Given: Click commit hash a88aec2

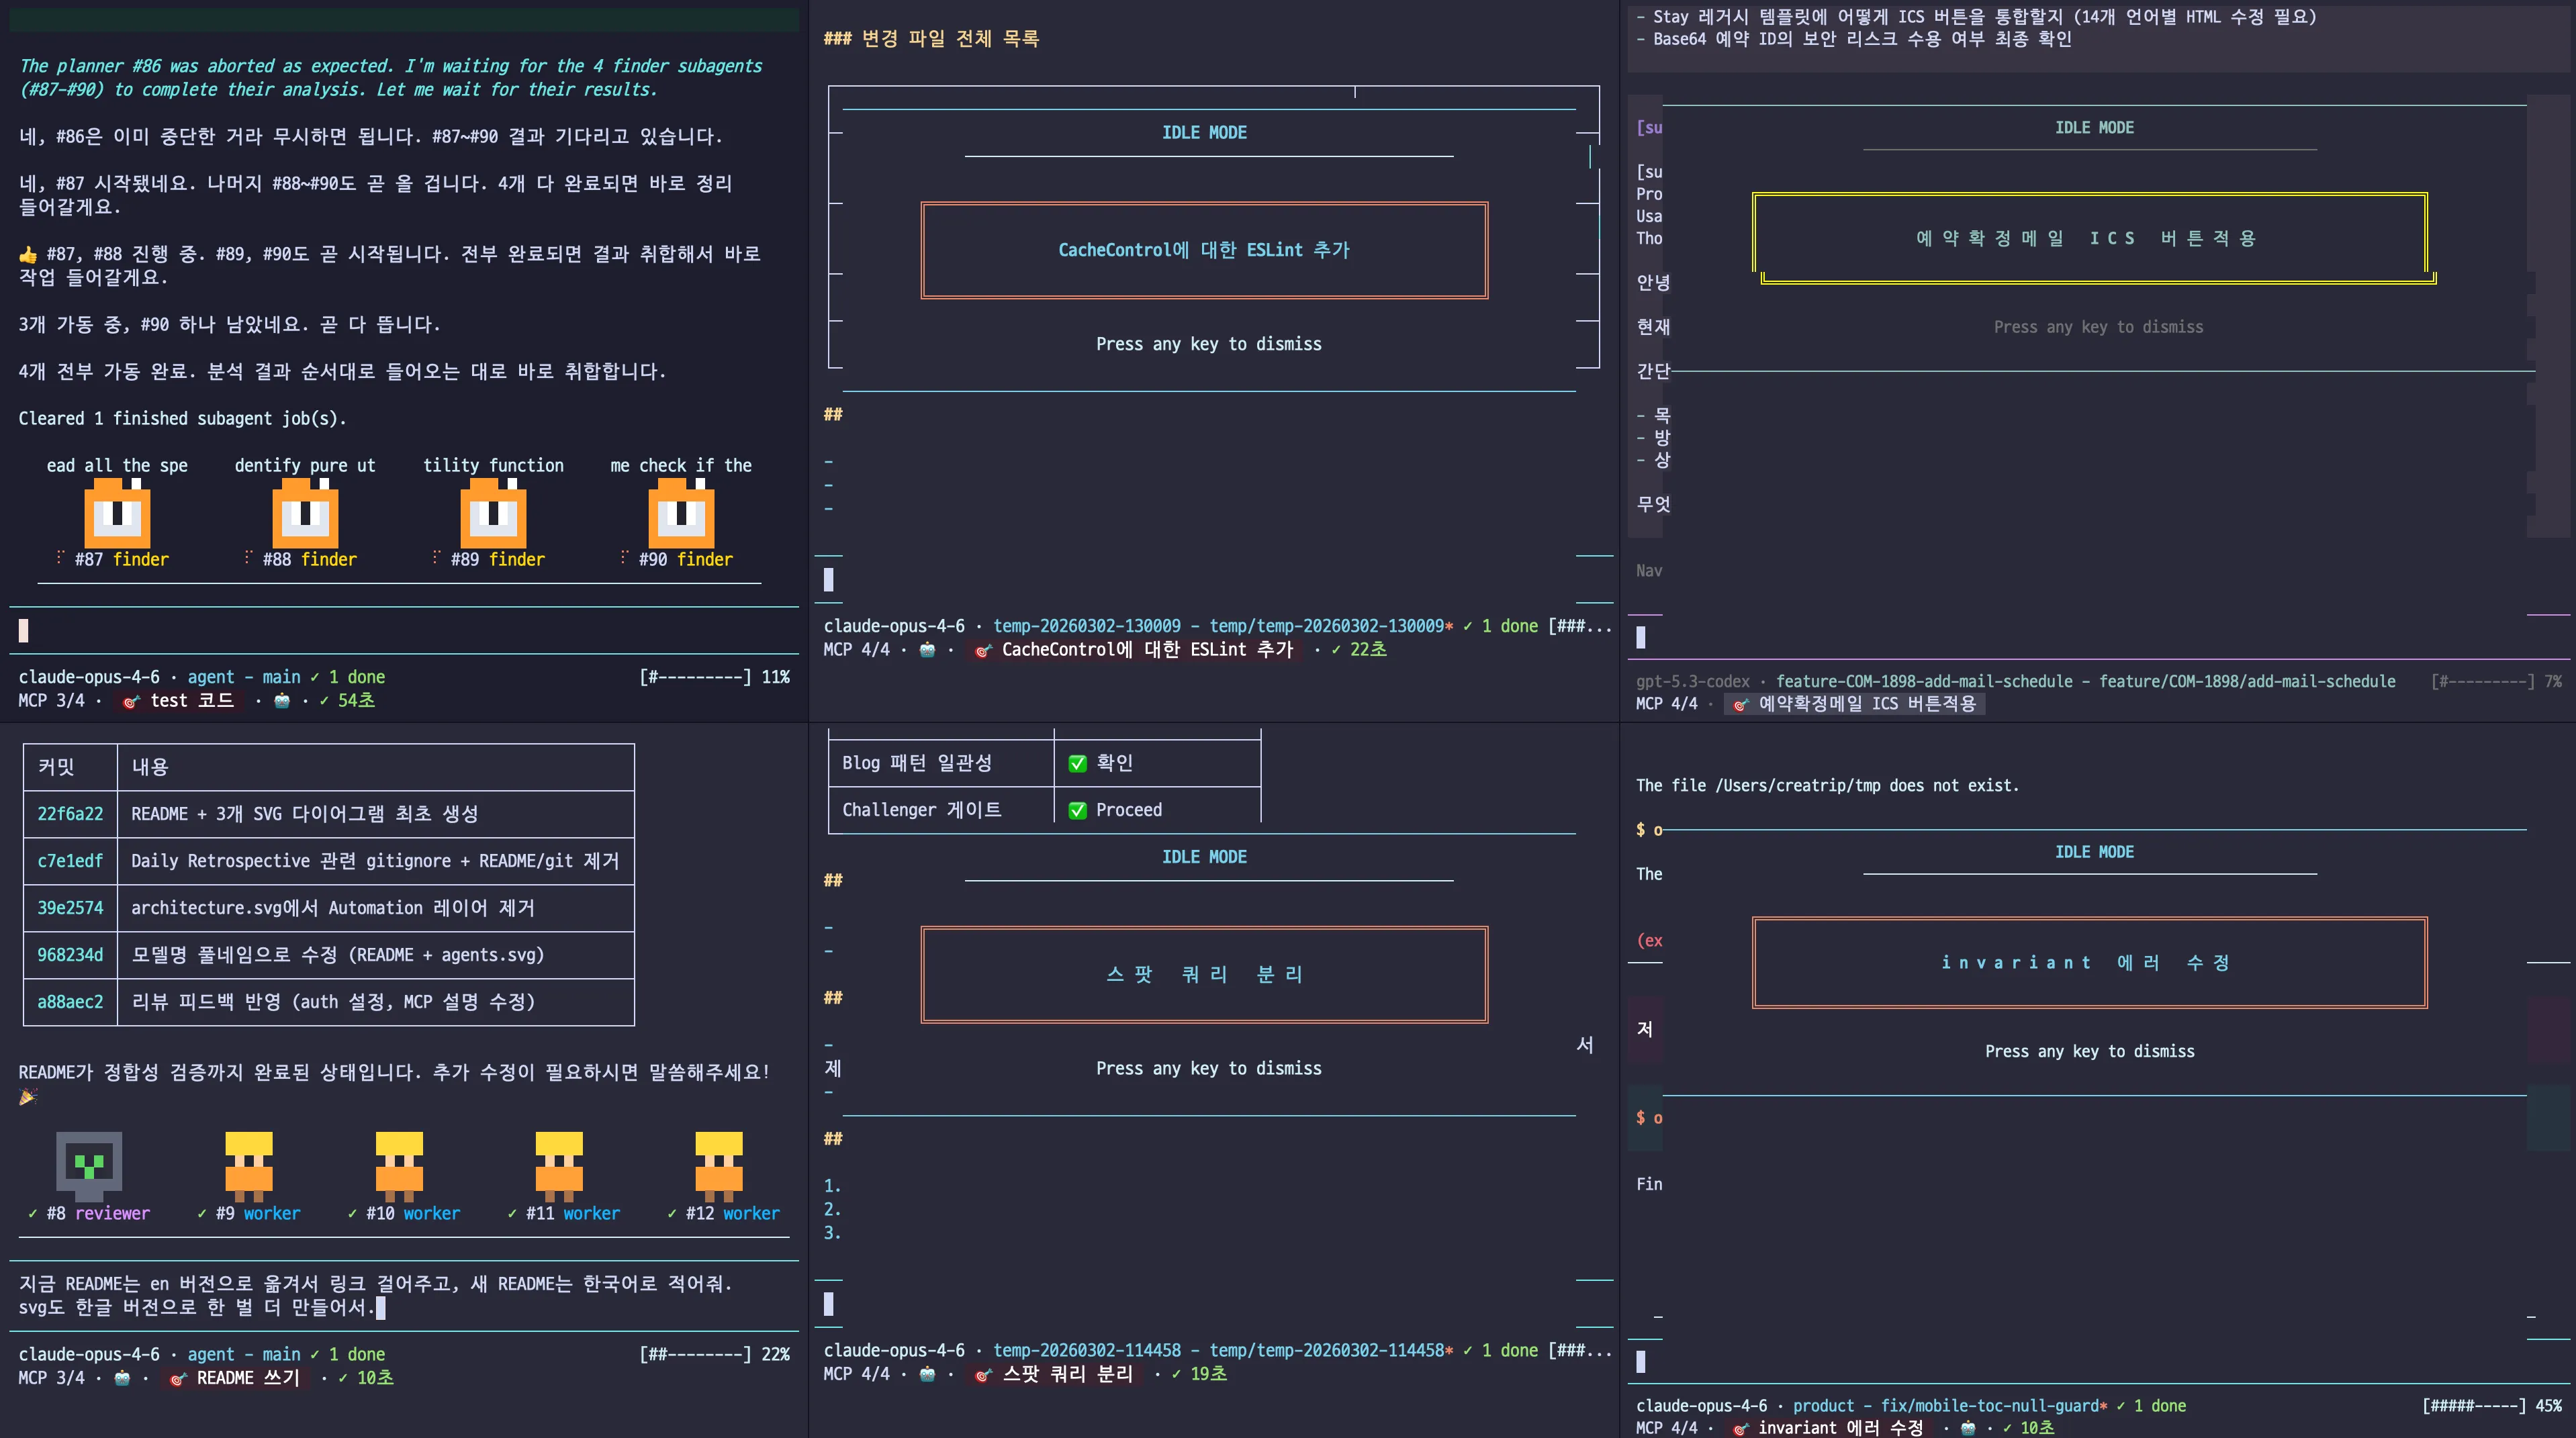Looking at the screenshot, I should 70,1002.
